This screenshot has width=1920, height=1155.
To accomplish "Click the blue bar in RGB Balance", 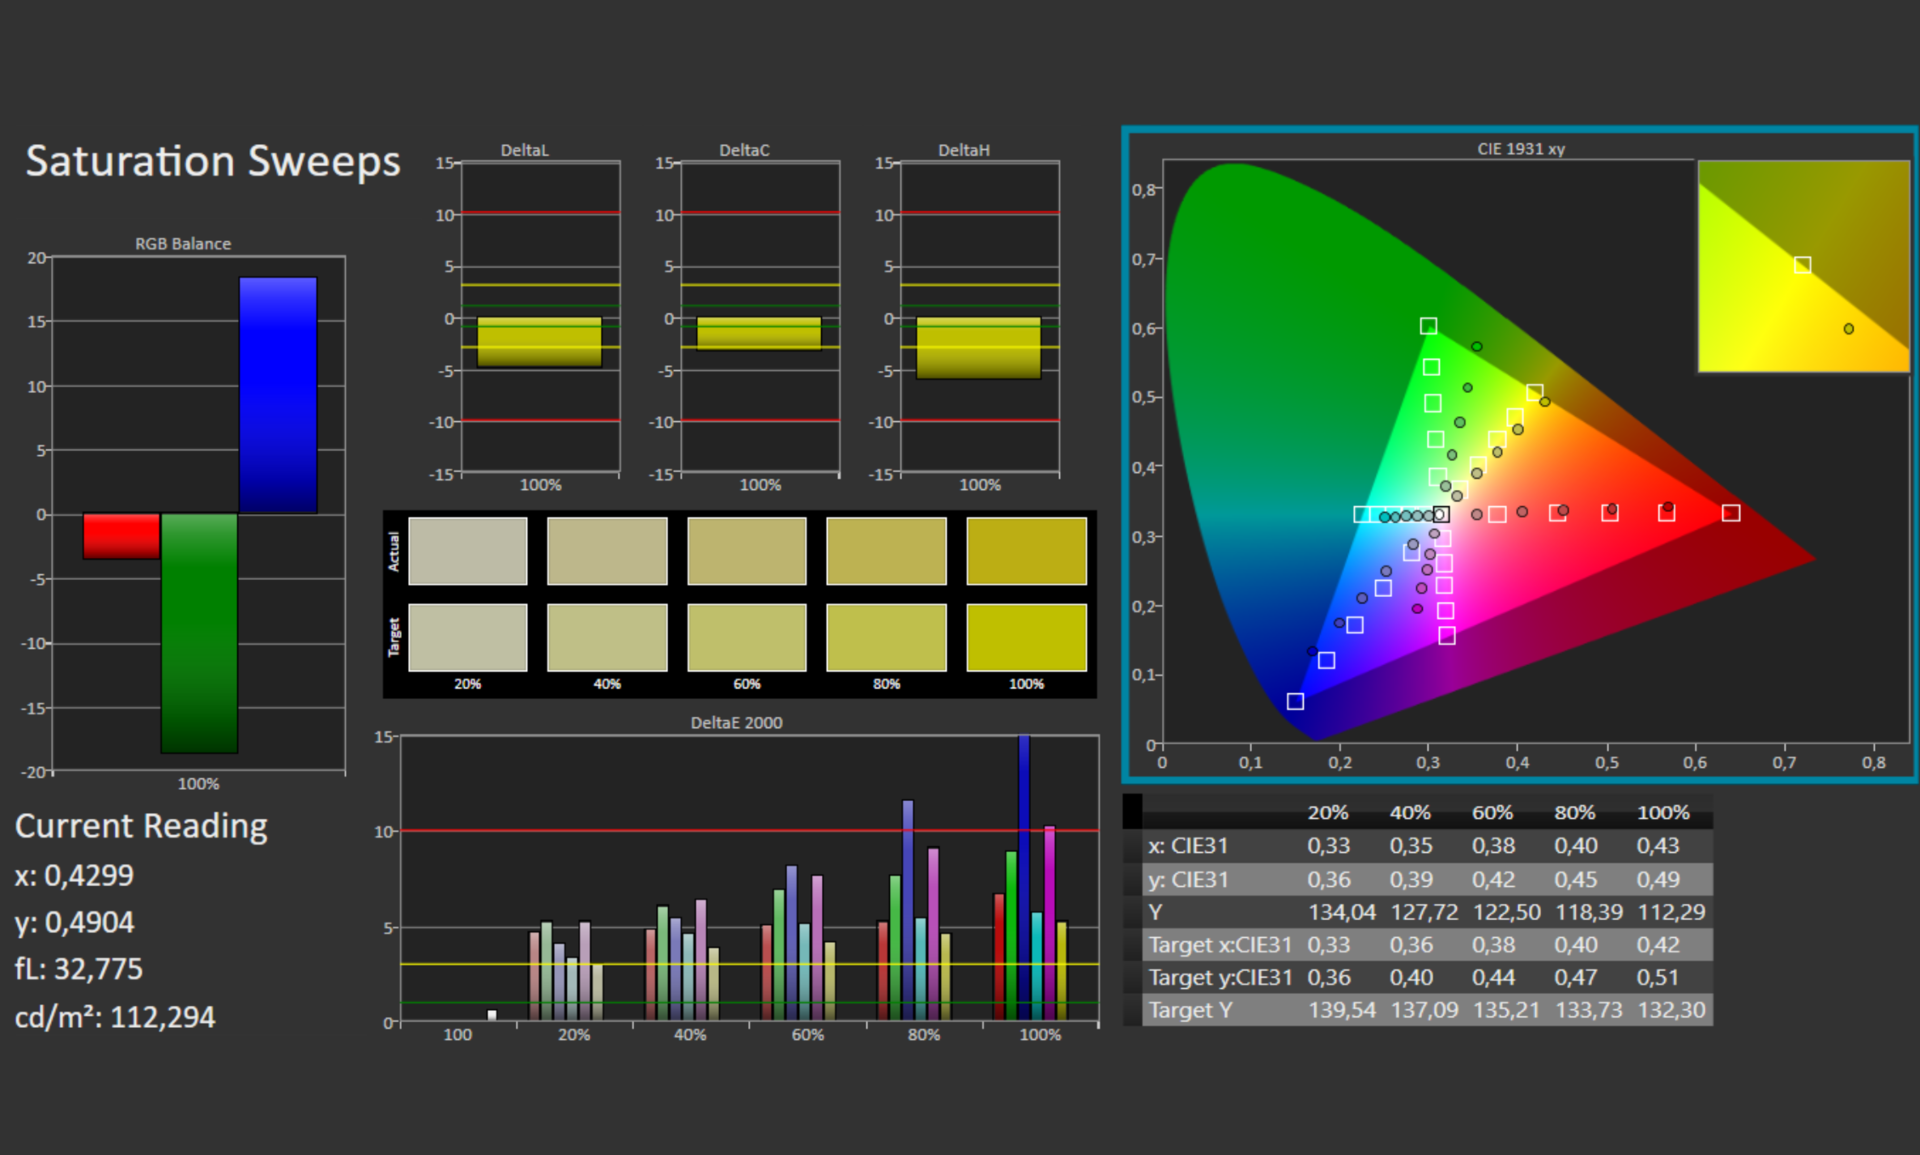I will tap(278, 395).
